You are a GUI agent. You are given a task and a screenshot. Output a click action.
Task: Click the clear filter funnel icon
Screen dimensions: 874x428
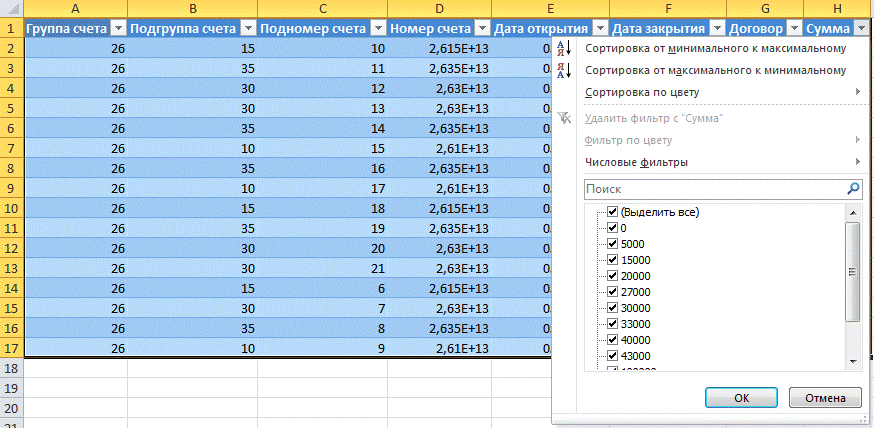[563, 118]
